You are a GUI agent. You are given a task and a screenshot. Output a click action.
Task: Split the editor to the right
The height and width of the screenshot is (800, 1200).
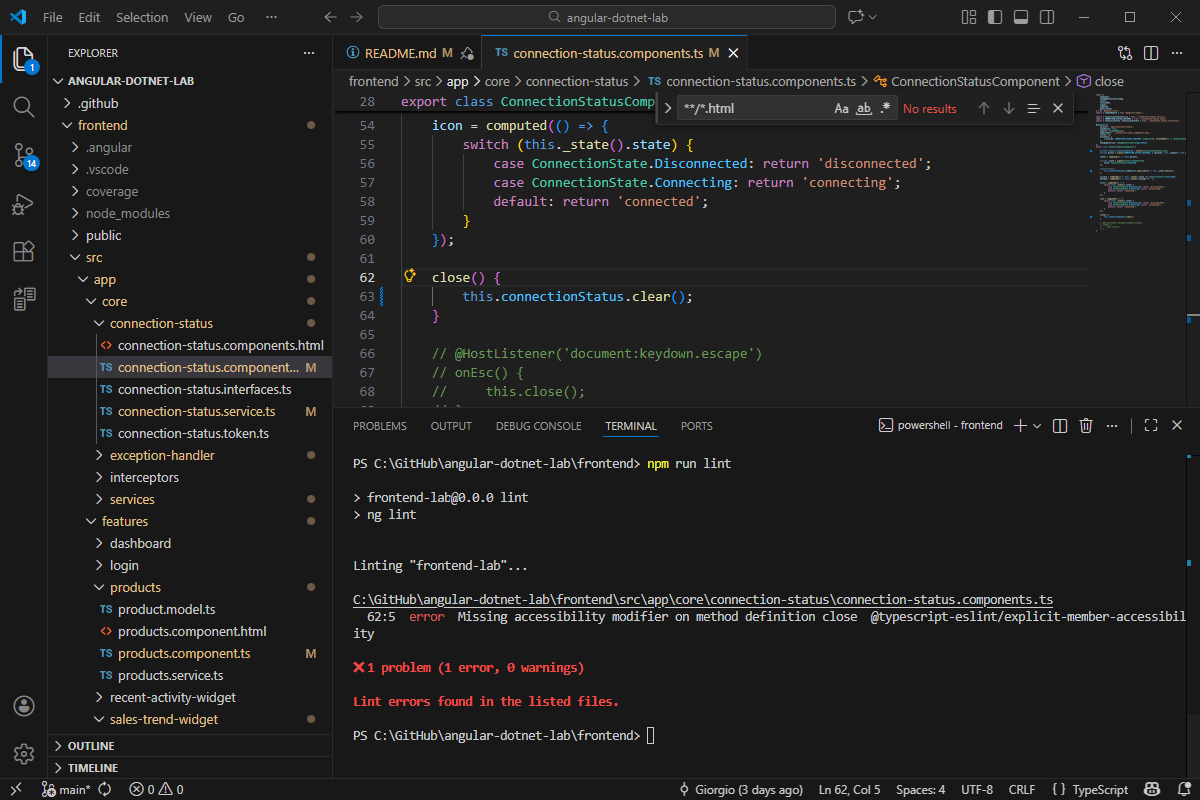click(1151, 53)
